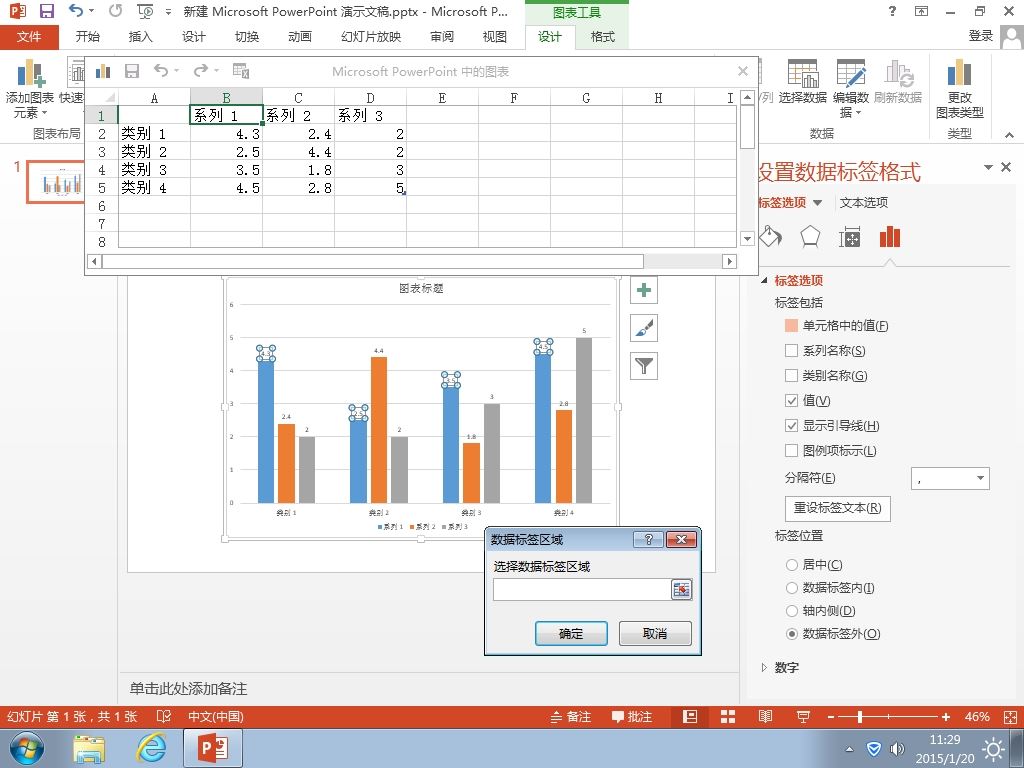Viewport: 1024px width, 768px height.
Task: Click Edit Data in Excel icon
Action: (x=241, y=71)
